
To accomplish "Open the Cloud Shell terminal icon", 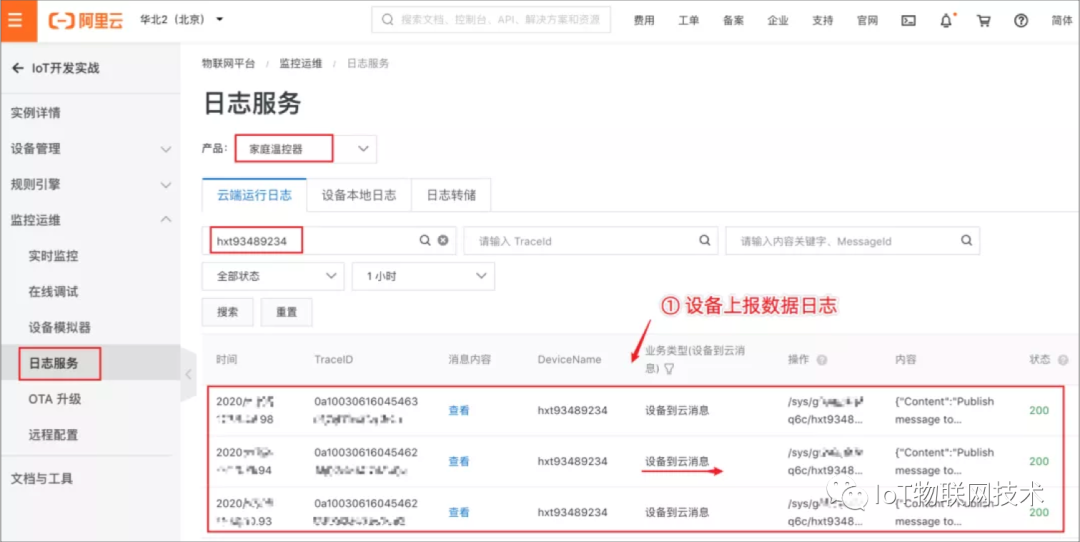I will coord(908,21).
